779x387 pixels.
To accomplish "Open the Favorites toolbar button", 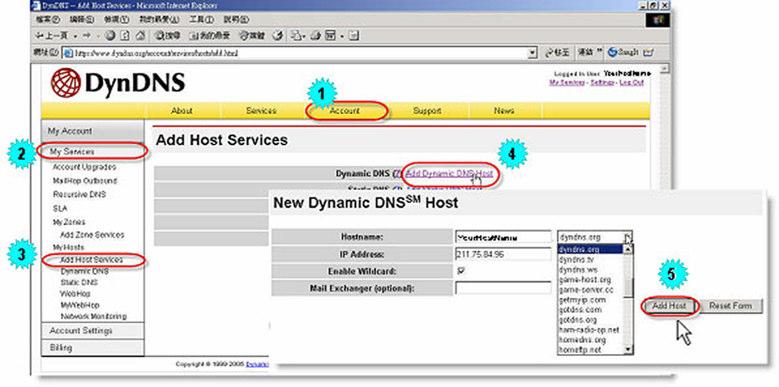I will pos(210,36).
